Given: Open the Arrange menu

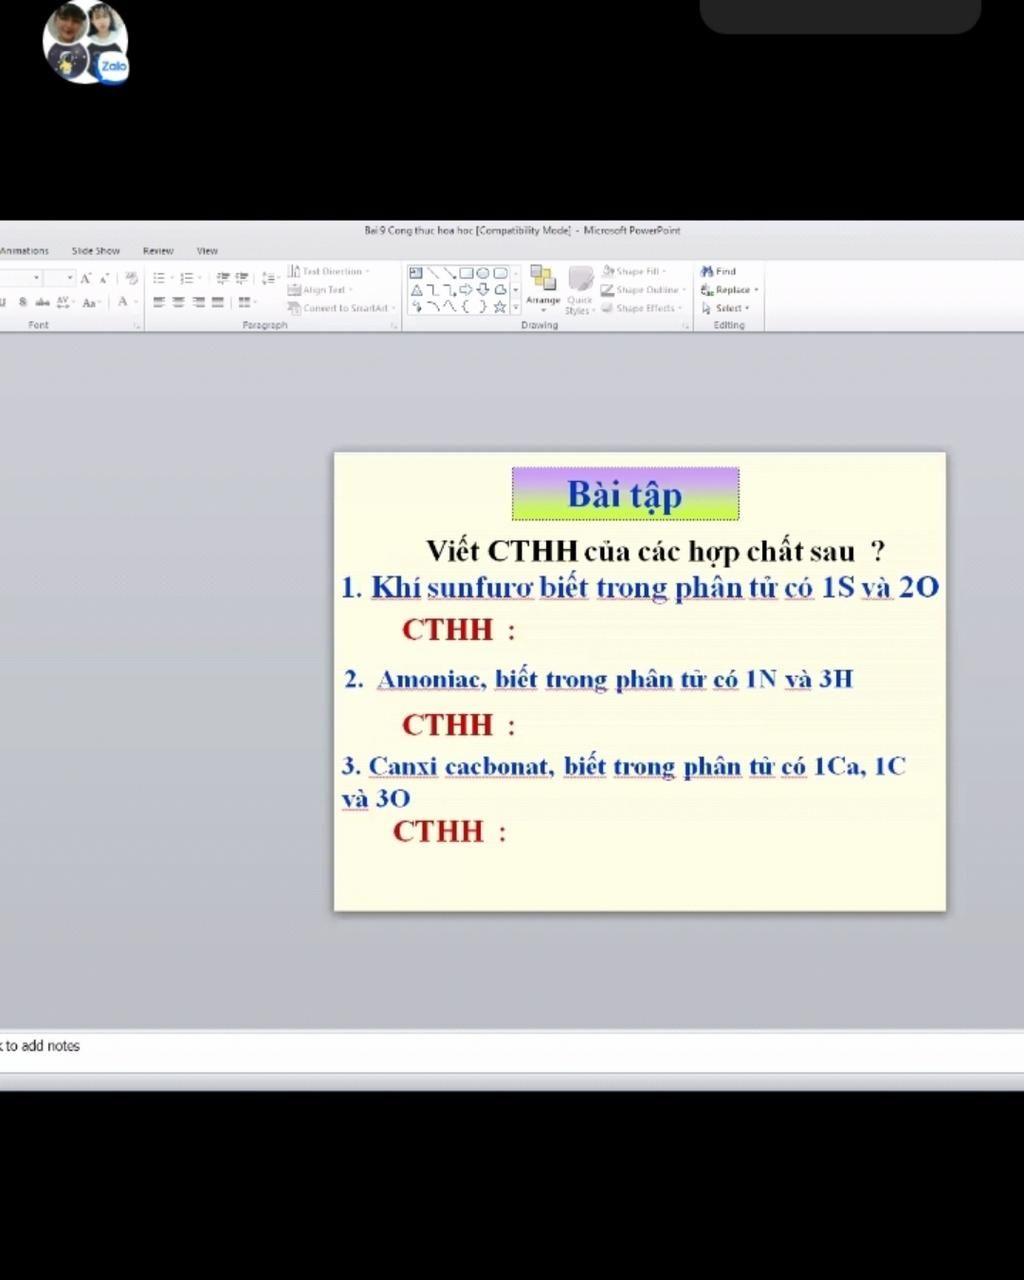Looking at the screenshot, I should tap(543, 289).
